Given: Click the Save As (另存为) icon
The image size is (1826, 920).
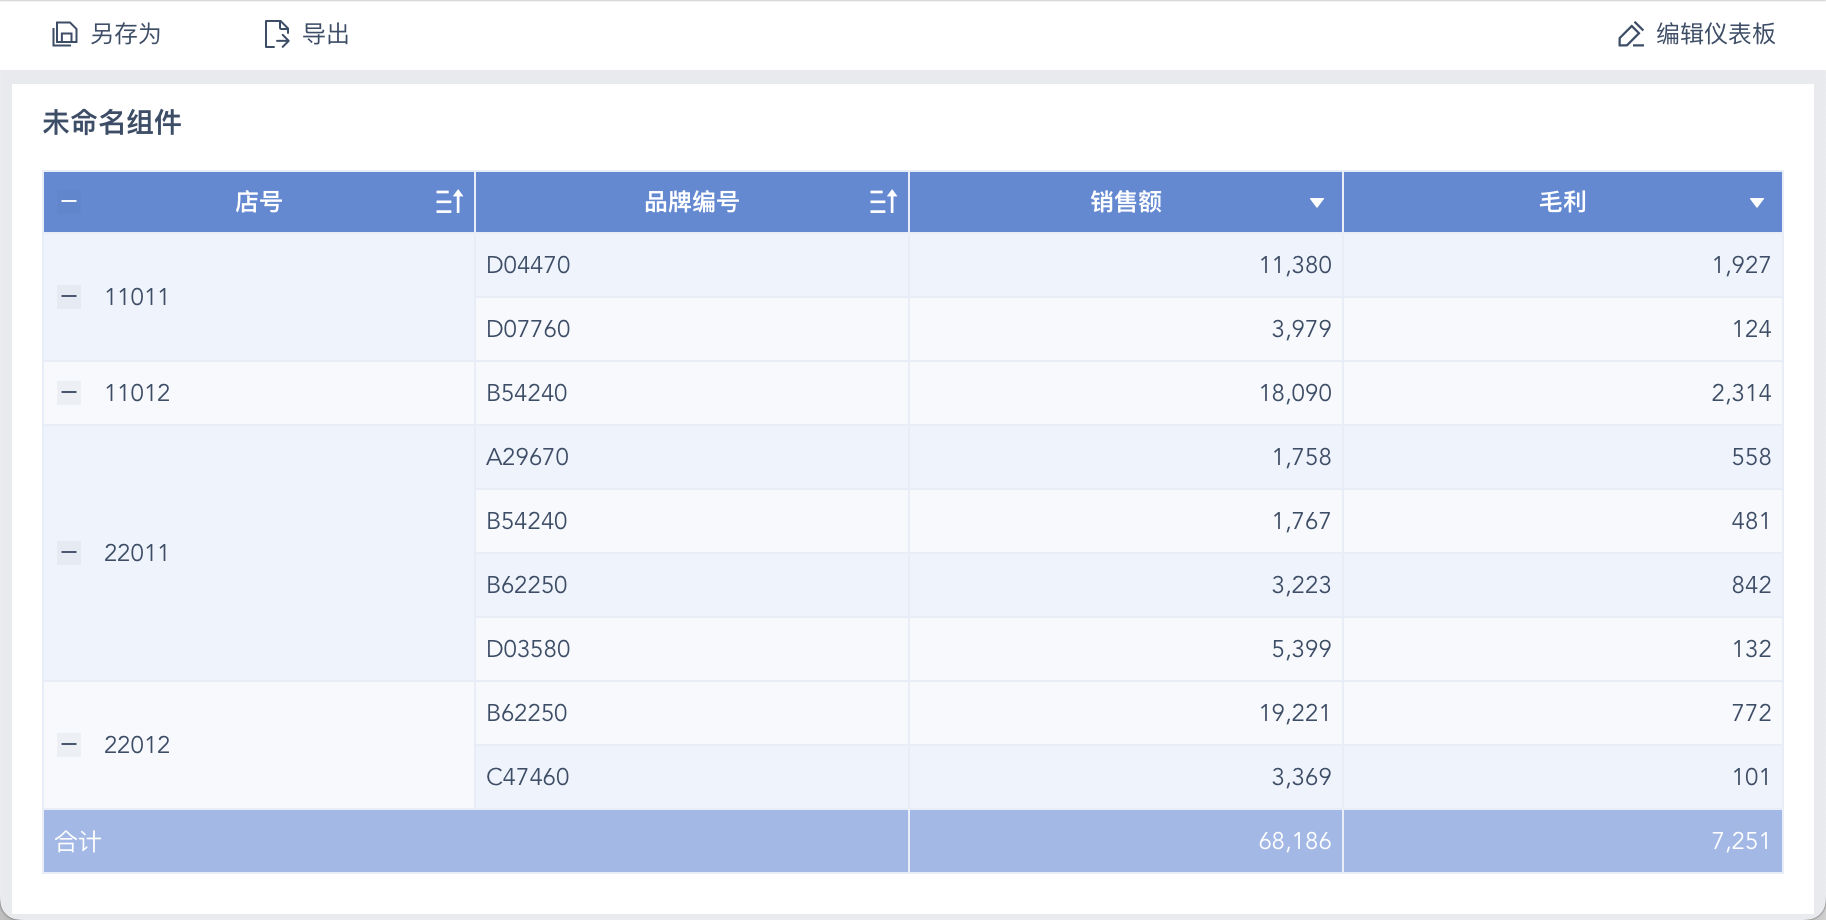Looking at the screenshot, I should tap(64, 35).
